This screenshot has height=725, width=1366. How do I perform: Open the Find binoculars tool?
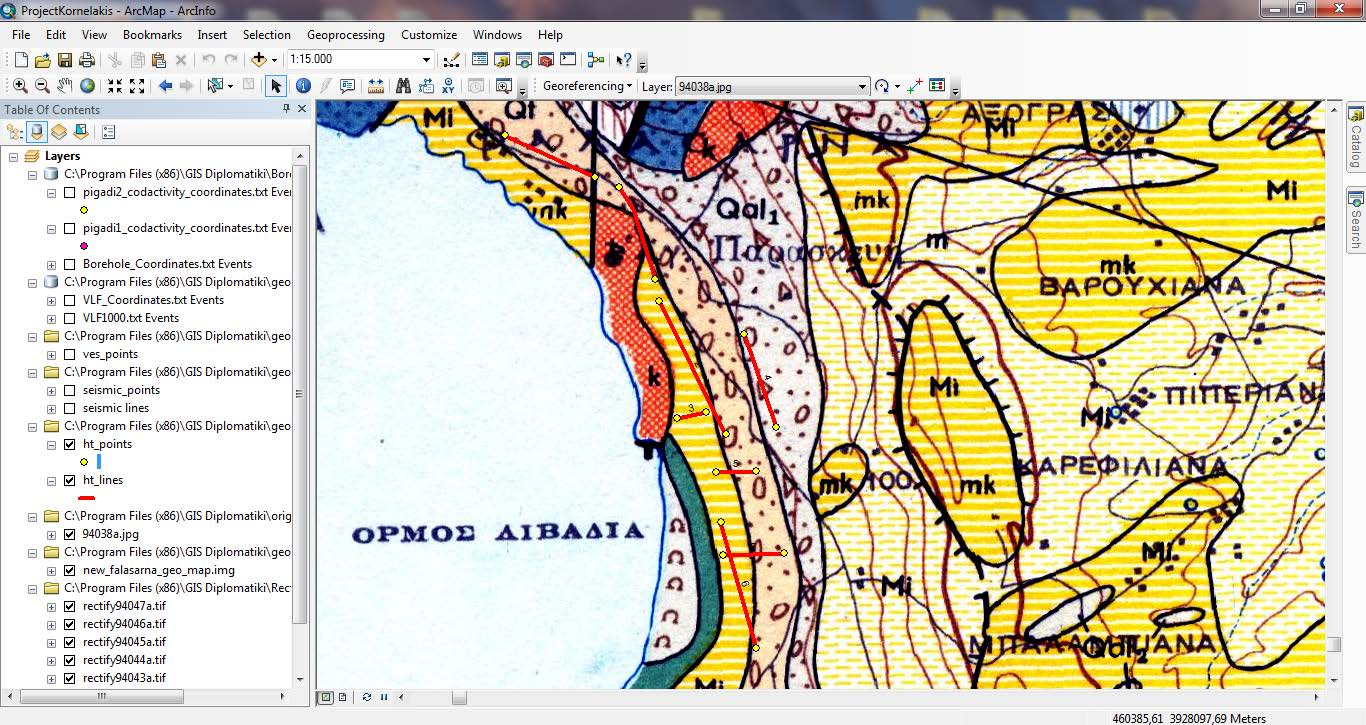coord(404,86)
